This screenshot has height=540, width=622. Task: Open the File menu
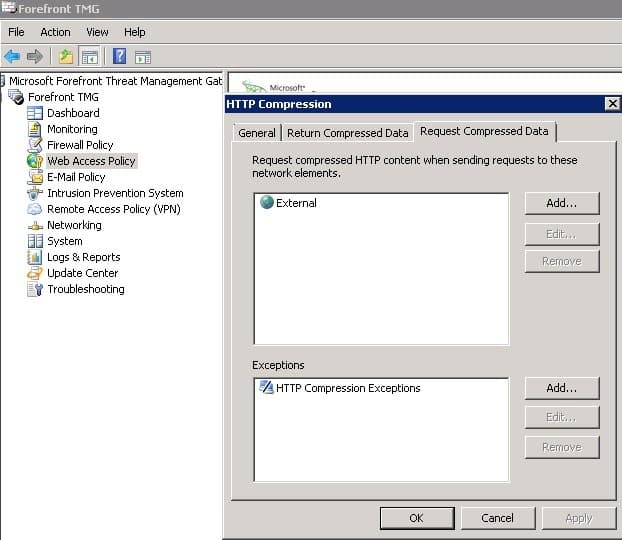point(16,32)
